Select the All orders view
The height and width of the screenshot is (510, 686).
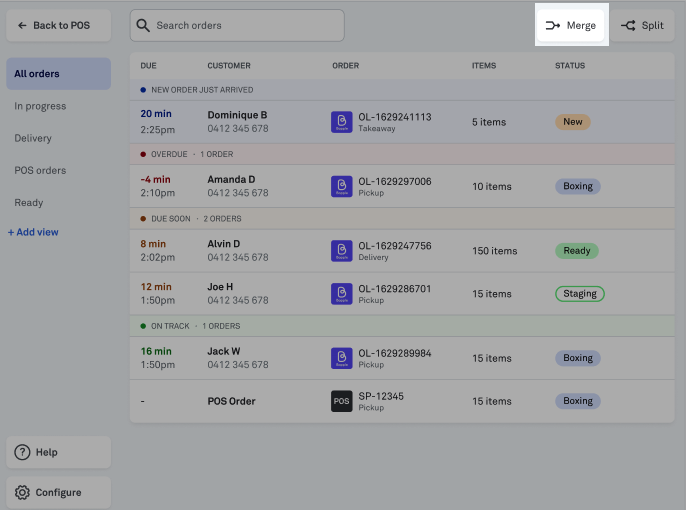(59, 73)
